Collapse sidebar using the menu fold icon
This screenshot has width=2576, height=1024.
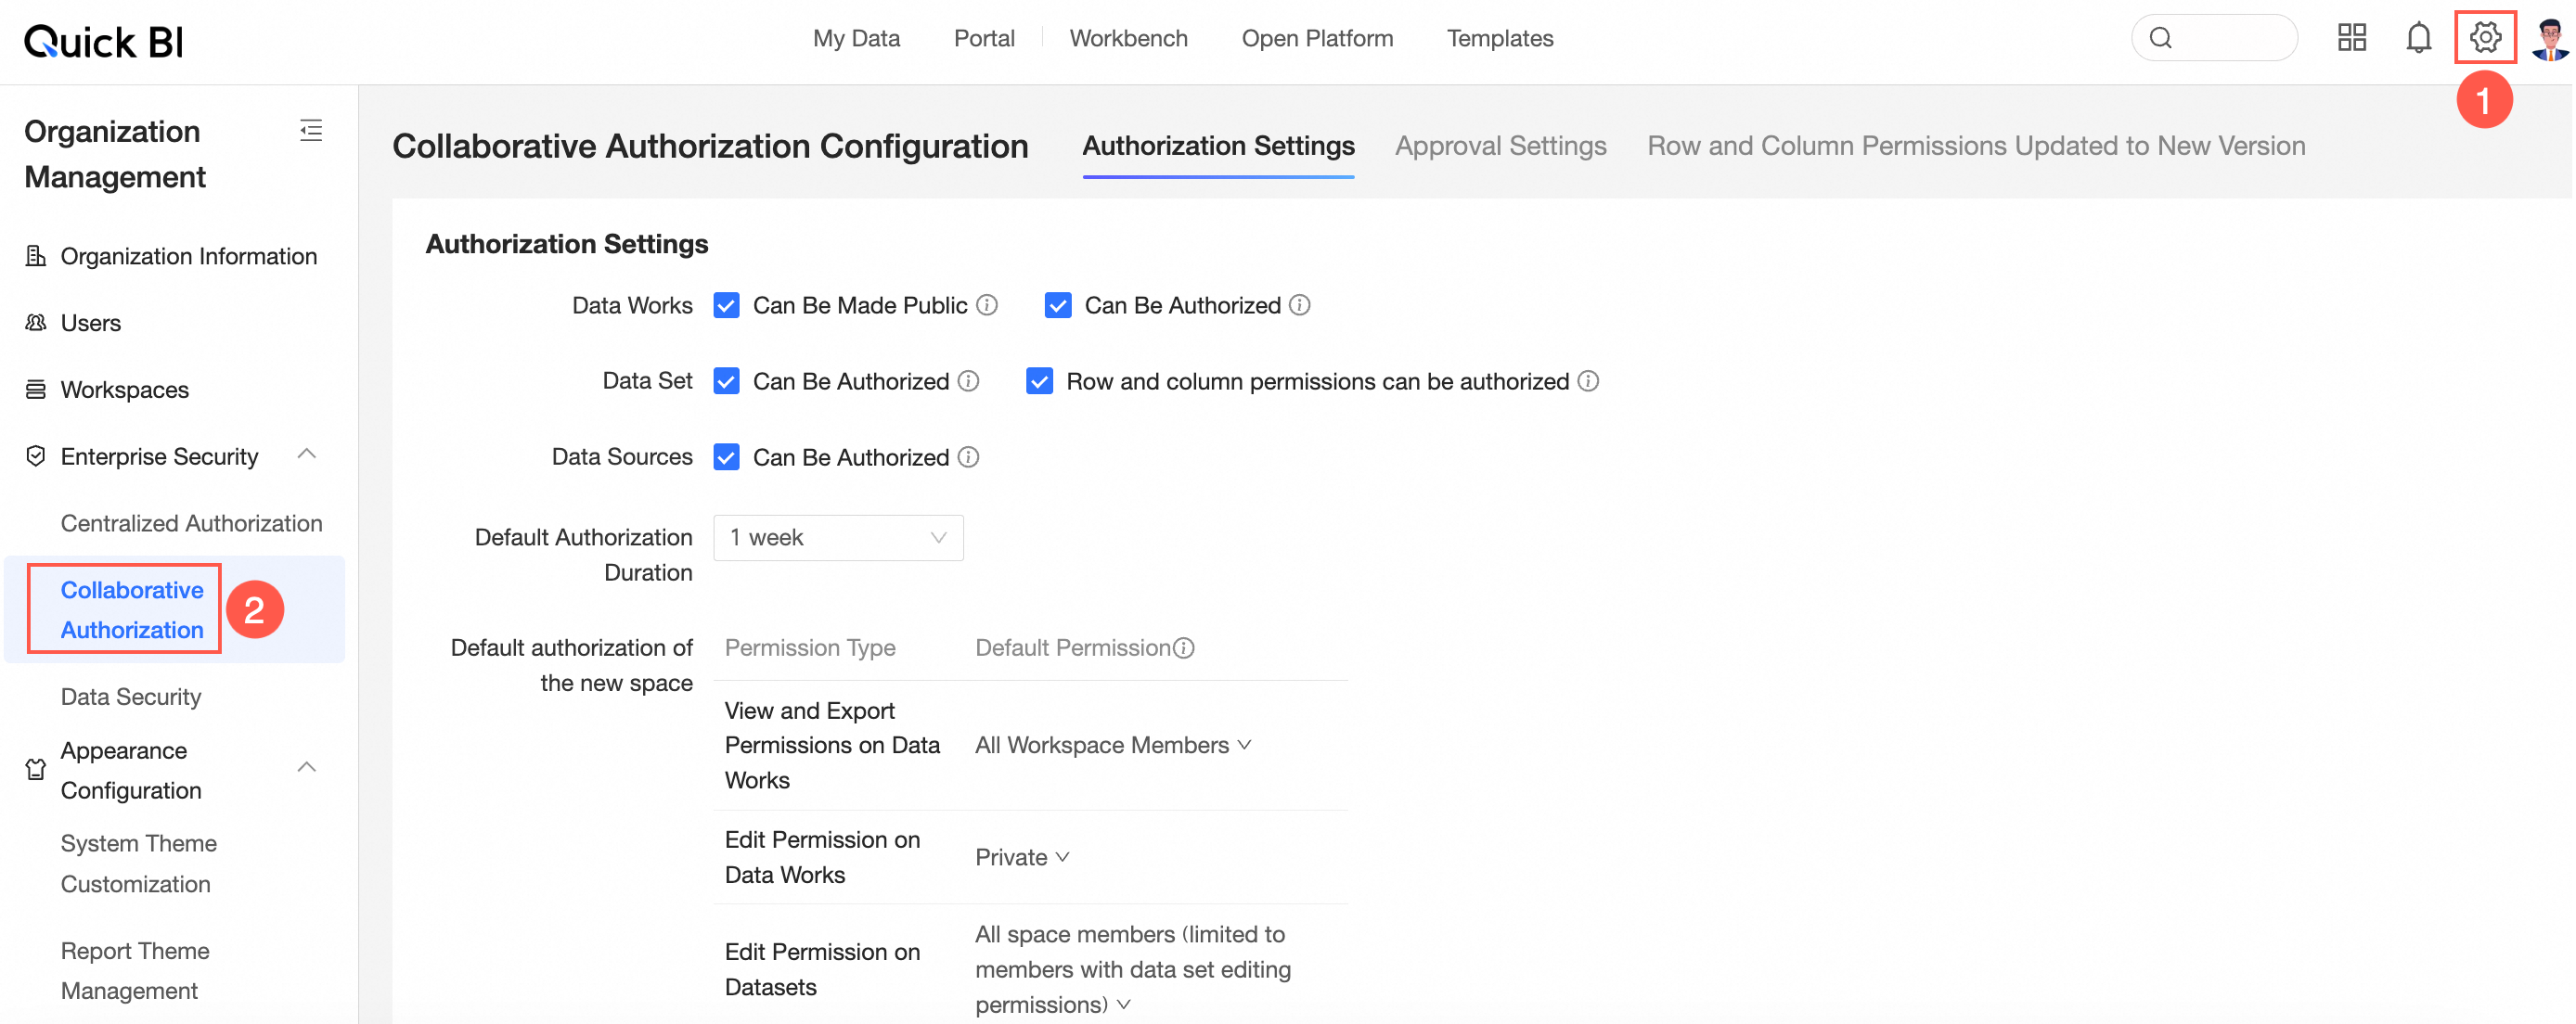(x=311, y=131)
